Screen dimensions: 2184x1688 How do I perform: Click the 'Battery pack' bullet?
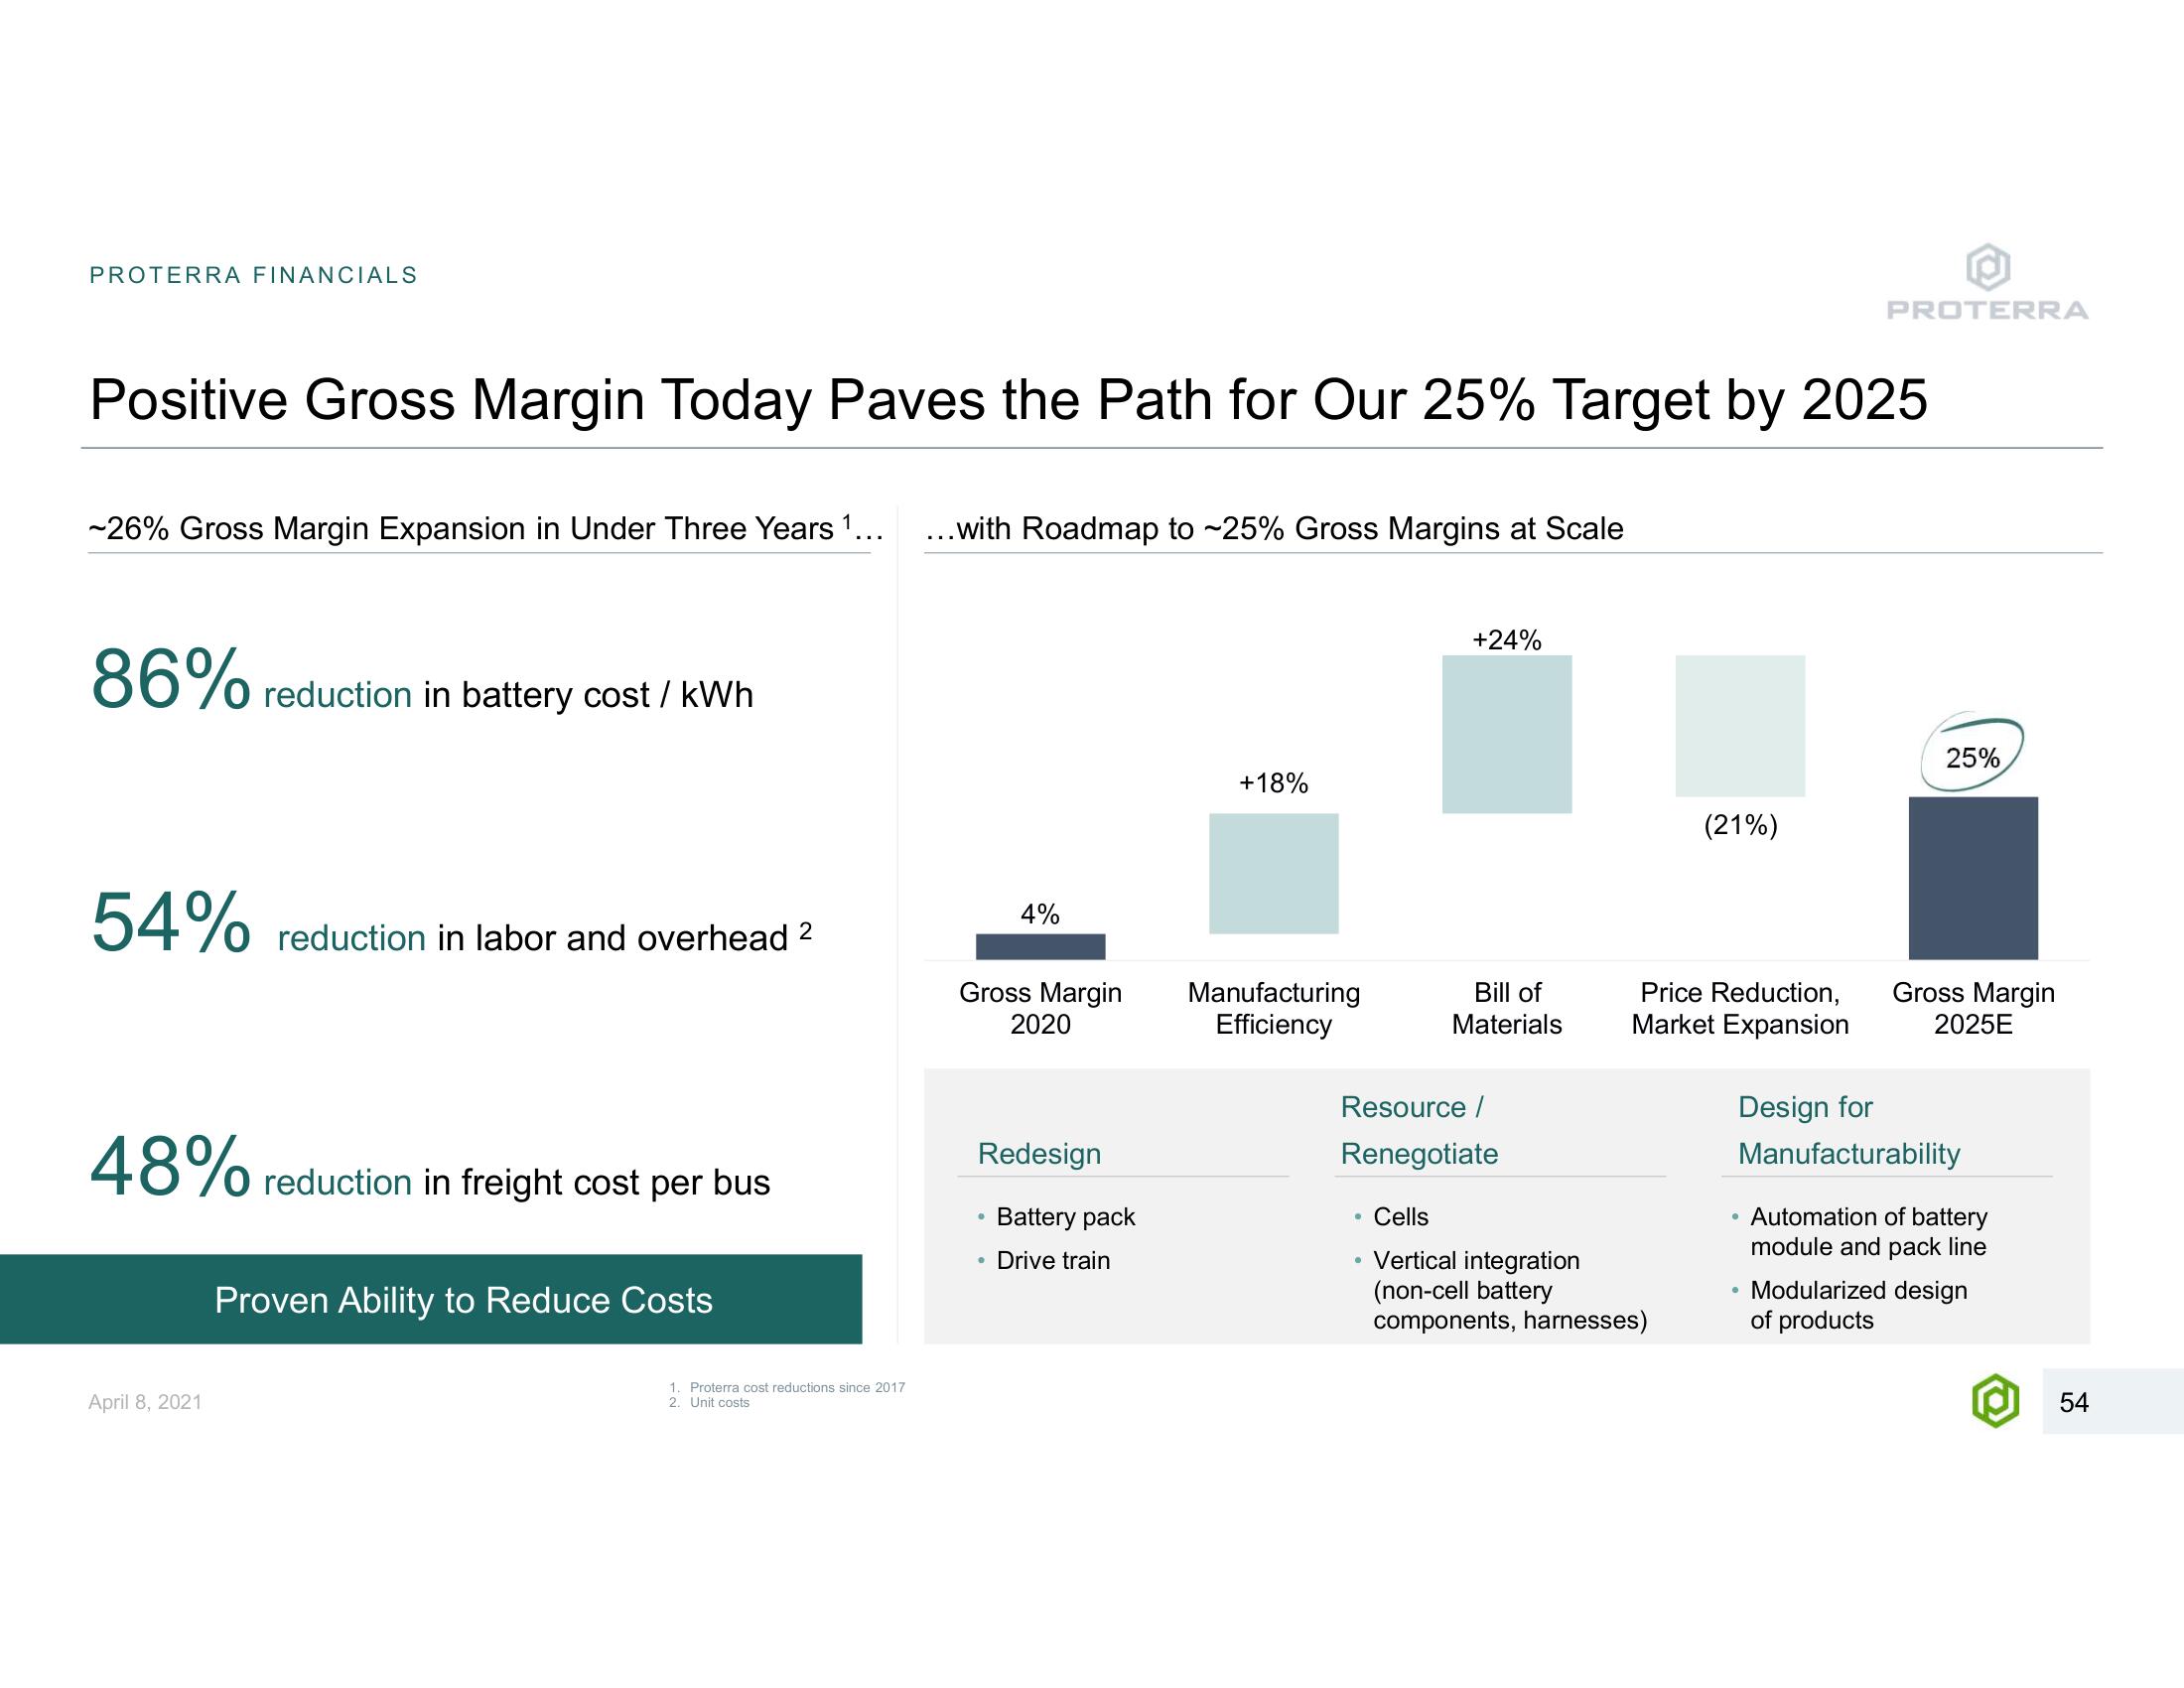pos(1065,1217)
